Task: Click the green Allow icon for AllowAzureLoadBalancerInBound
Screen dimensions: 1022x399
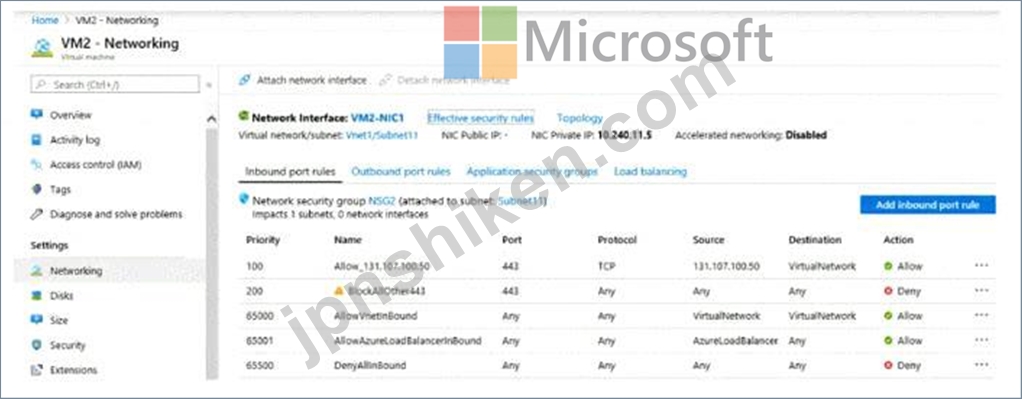Action: [x=888, y=341]
